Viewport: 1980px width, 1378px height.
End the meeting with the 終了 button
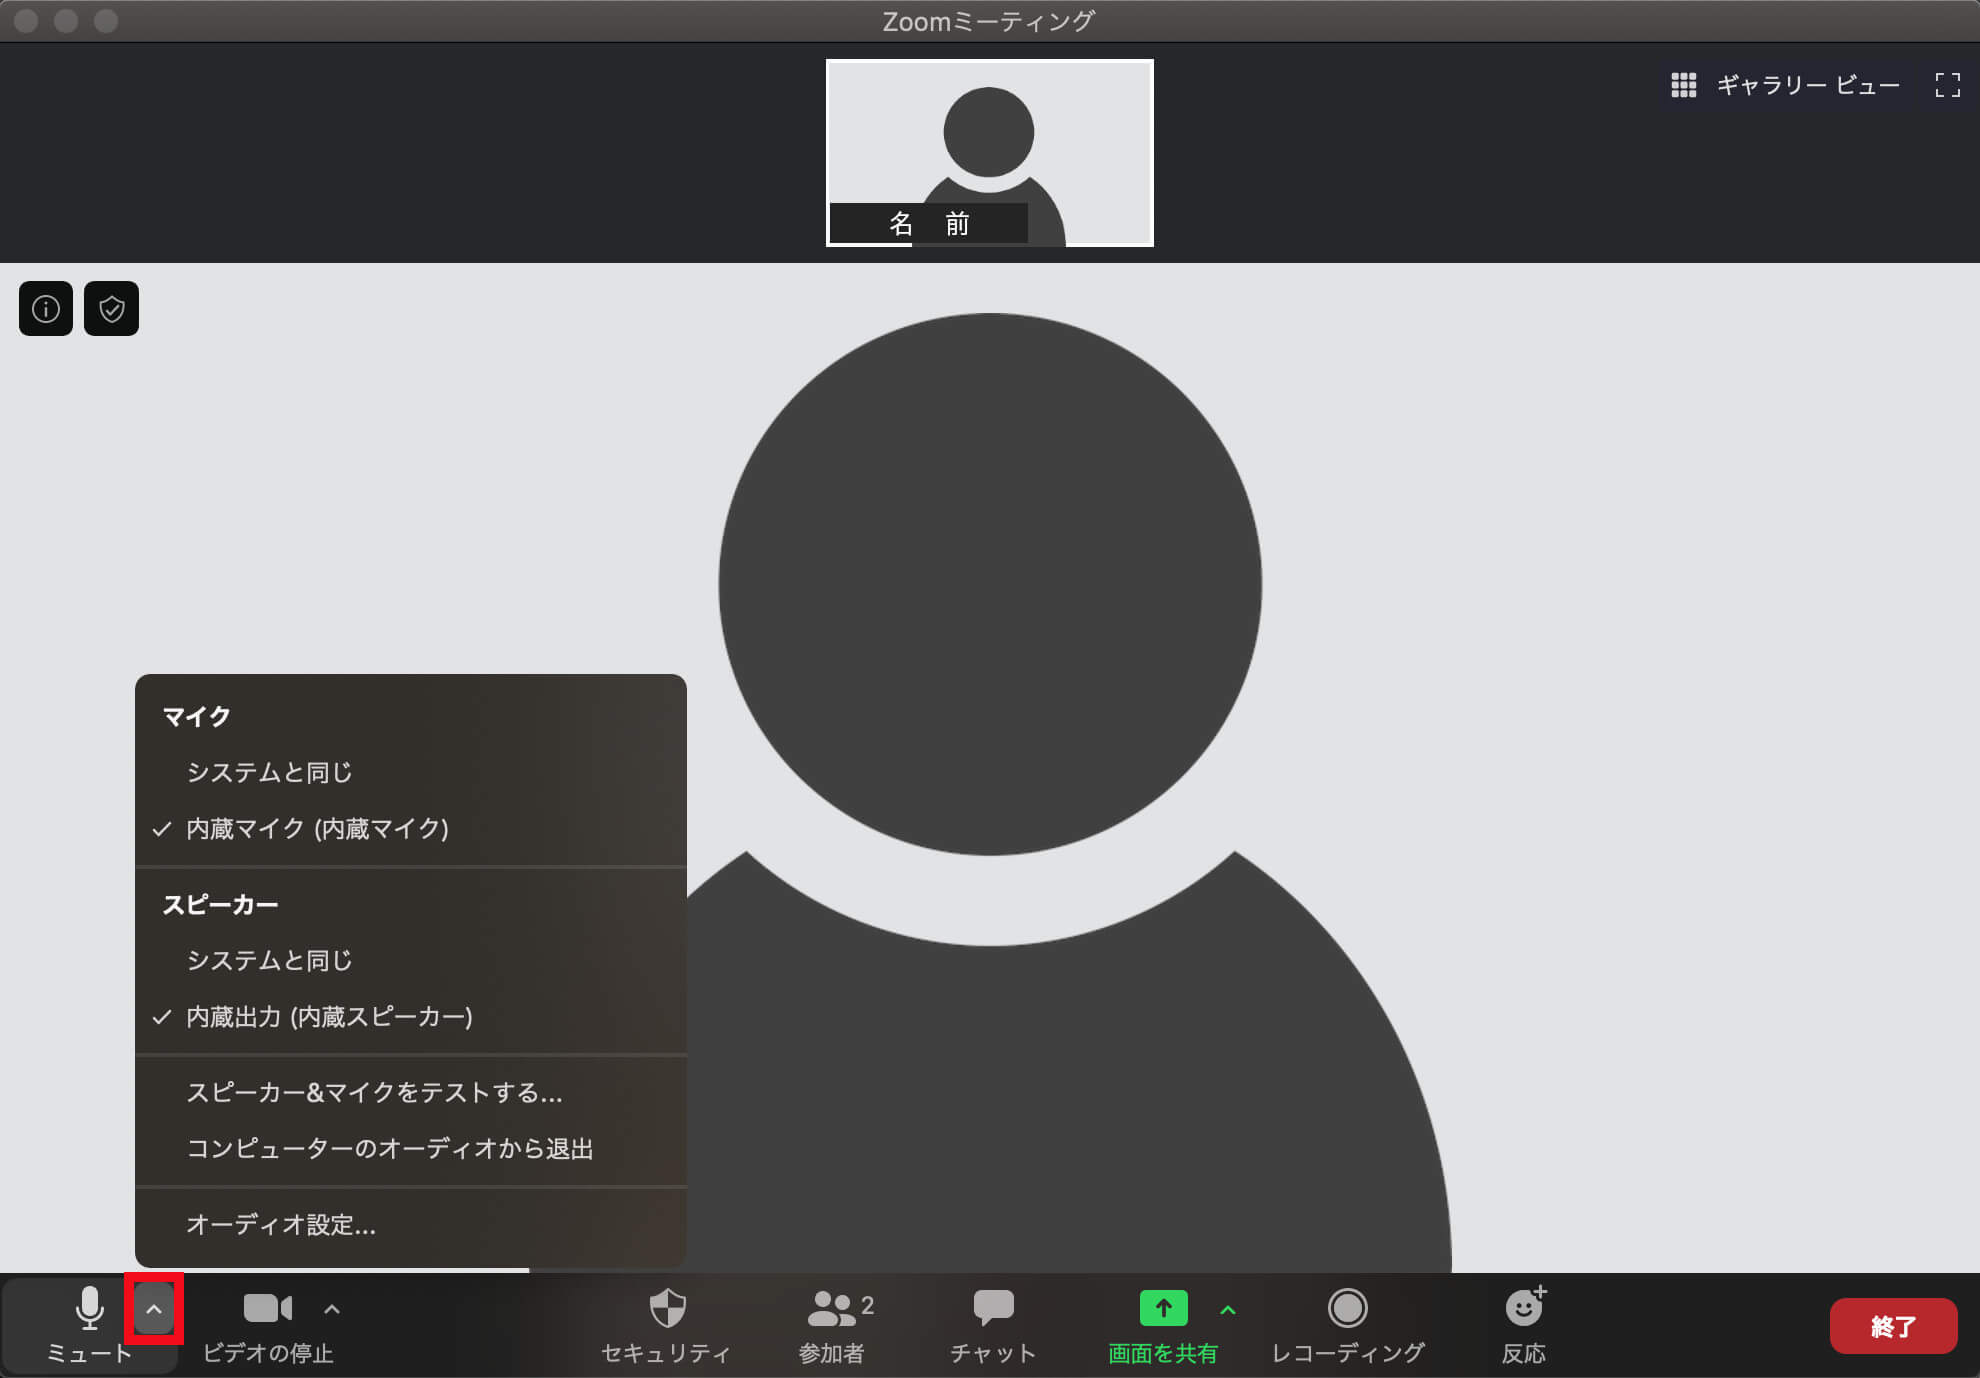(1893, 1325)
